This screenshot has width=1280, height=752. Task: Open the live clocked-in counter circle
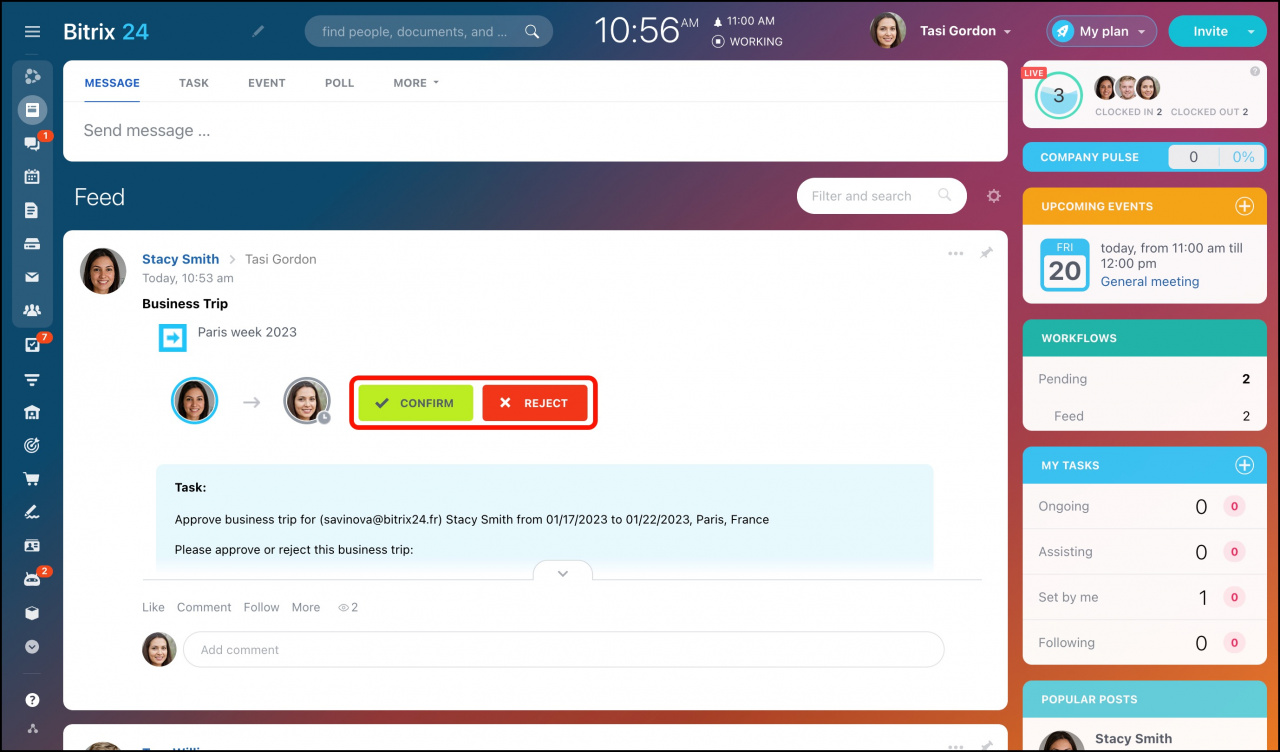(1058, 96)
